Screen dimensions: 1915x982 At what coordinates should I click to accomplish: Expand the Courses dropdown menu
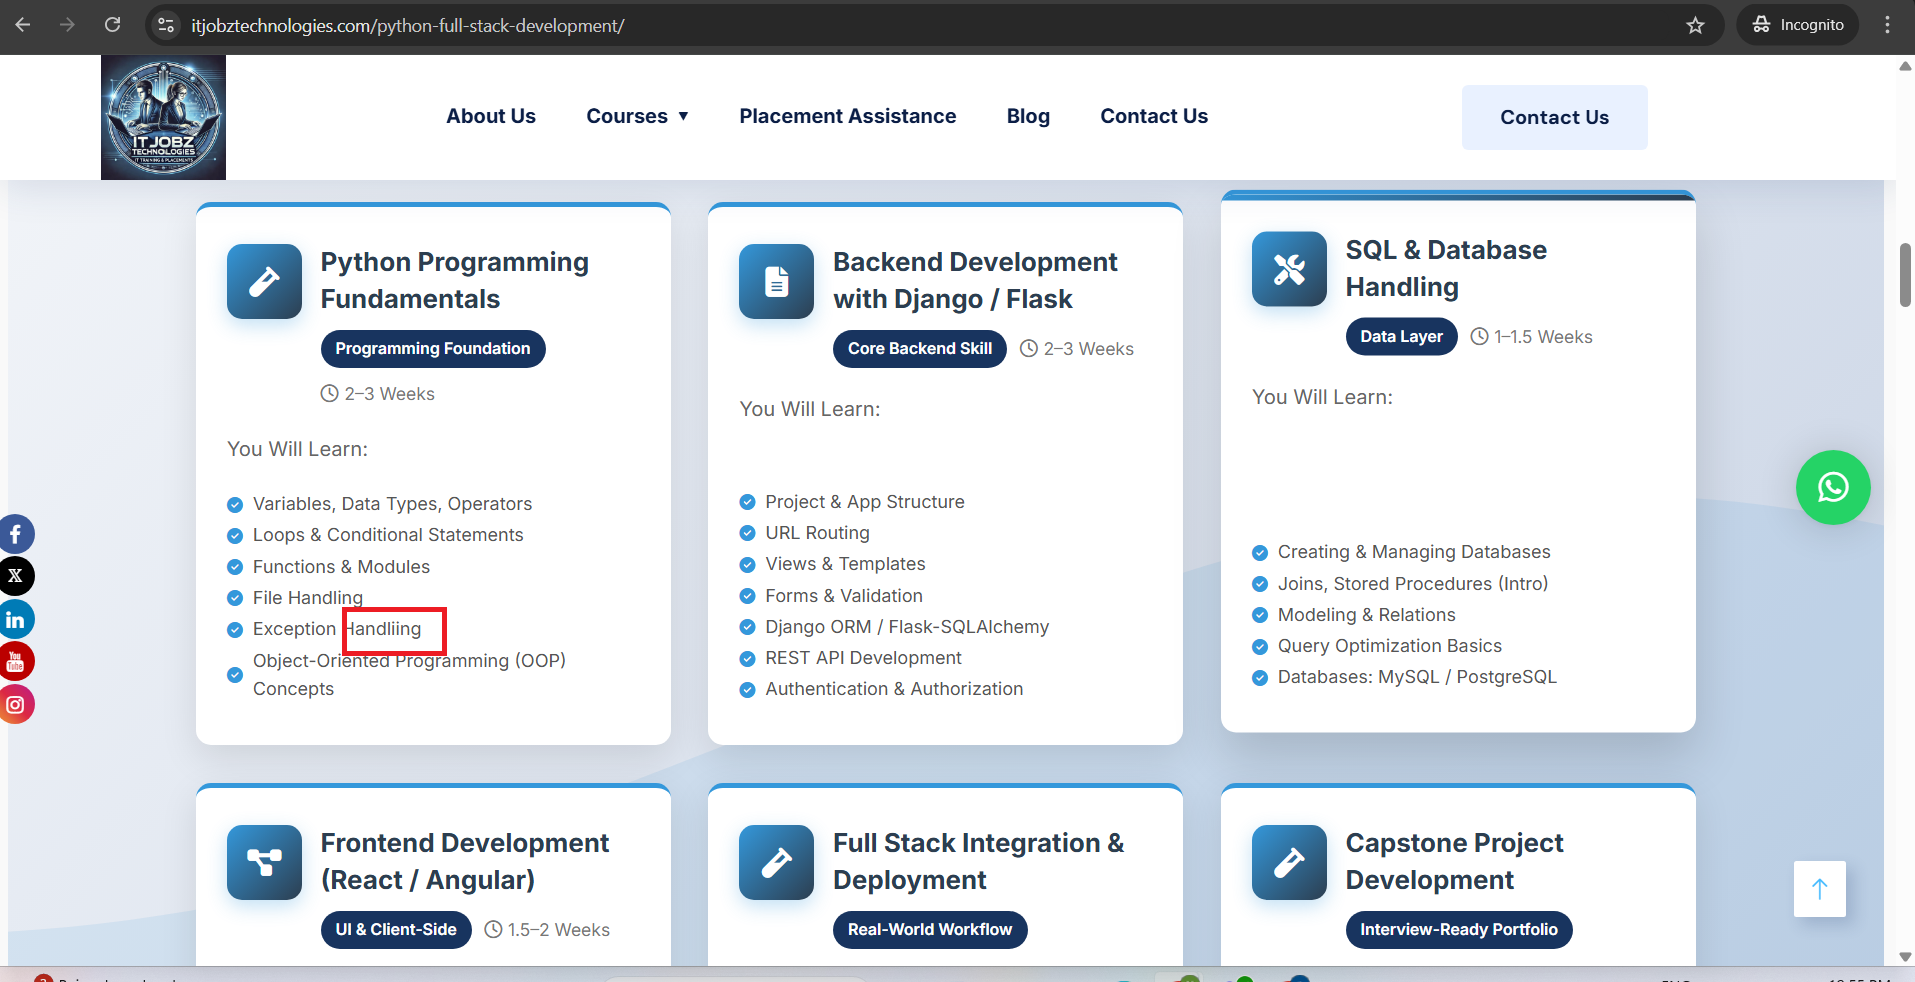(x=637, y=116)
